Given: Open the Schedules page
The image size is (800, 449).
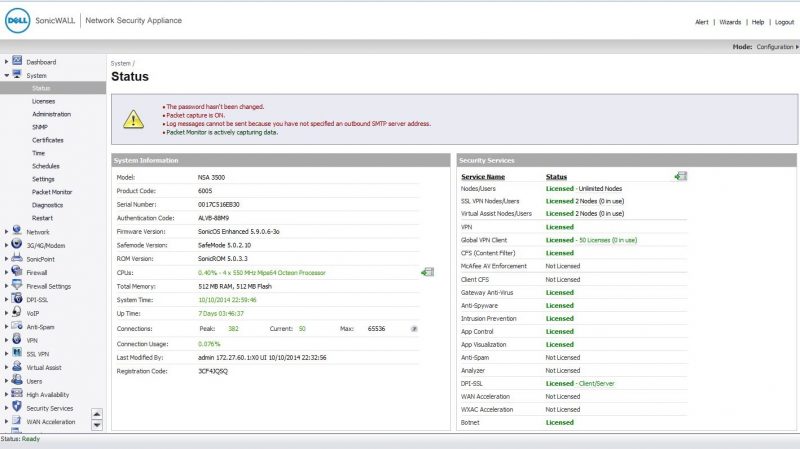Looking at the screenshot, I should [x=46, y=166].
